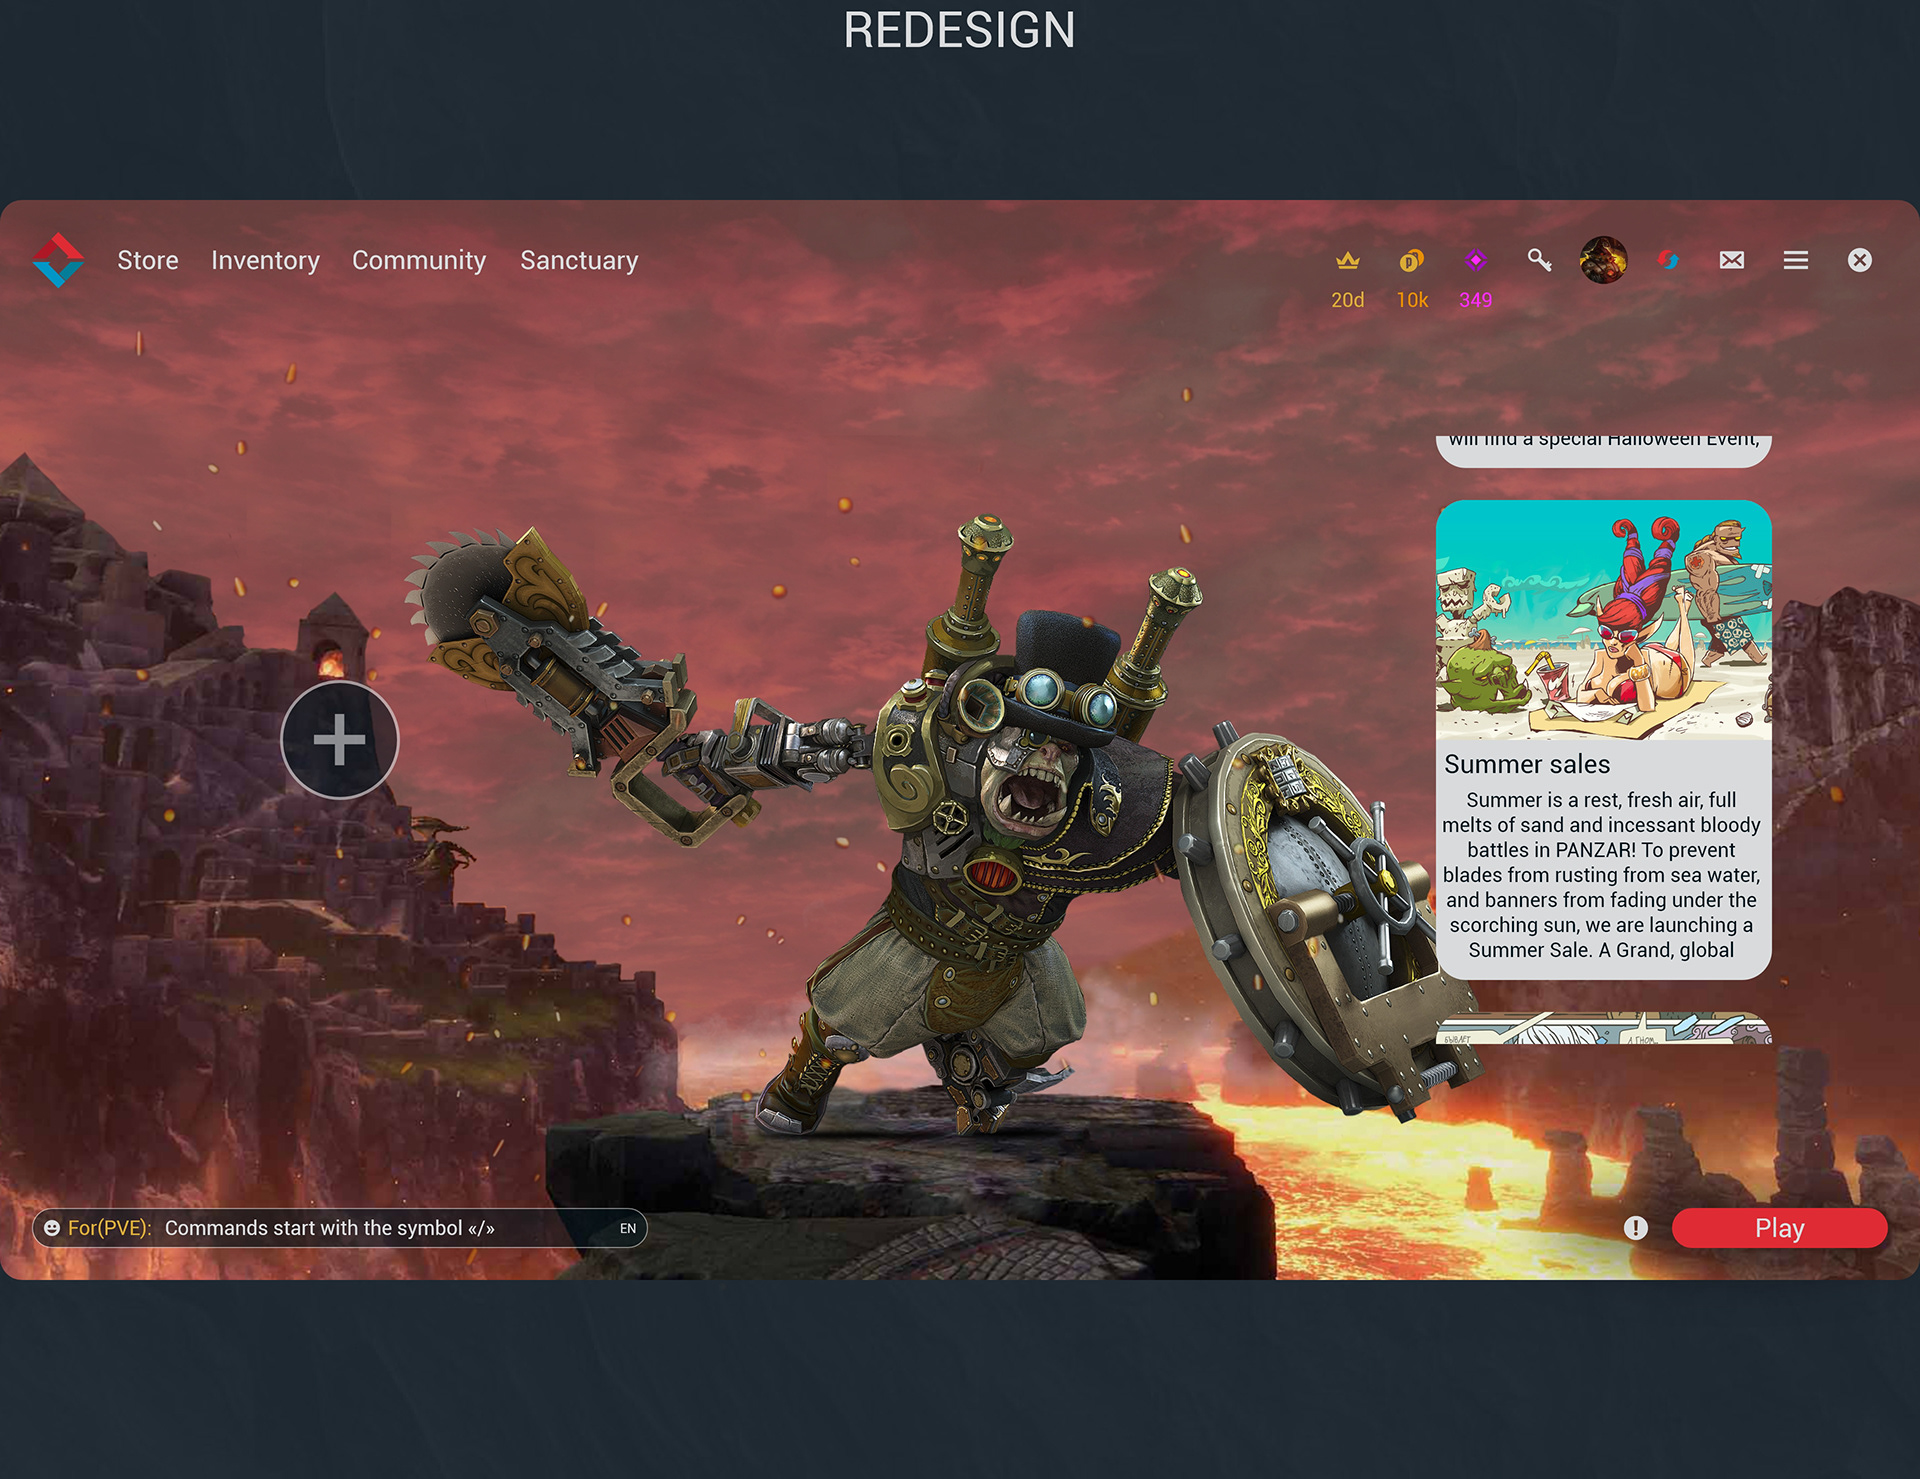Click the crown/premium status icon
This screenshot has height=1479, width=1920.
tap(1347, 259)
